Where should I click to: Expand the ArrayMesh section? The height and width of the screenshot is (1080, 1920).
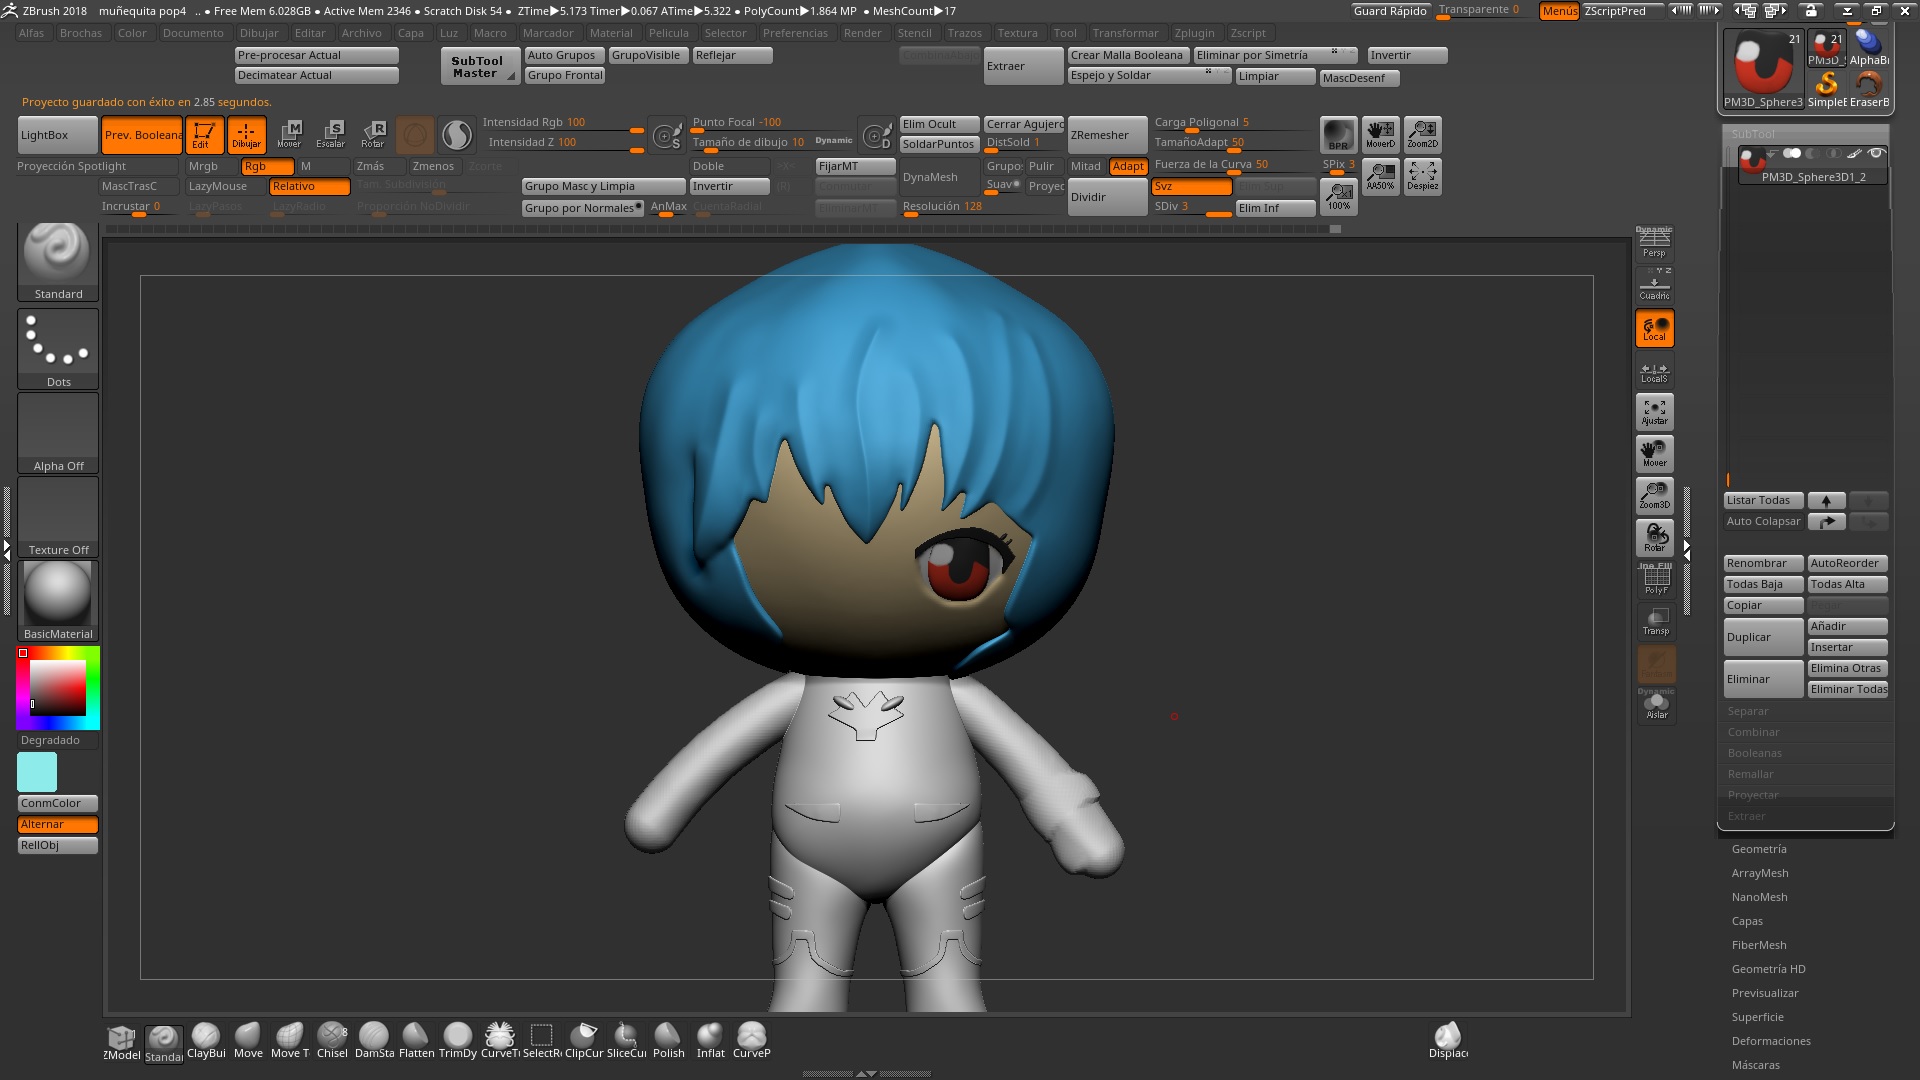1760,873
